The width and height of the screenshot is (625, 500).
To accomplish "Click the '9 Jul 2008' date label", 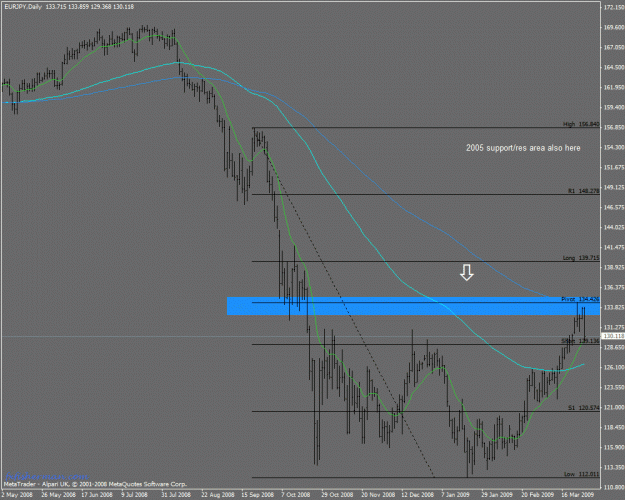I will pos(134,495).
